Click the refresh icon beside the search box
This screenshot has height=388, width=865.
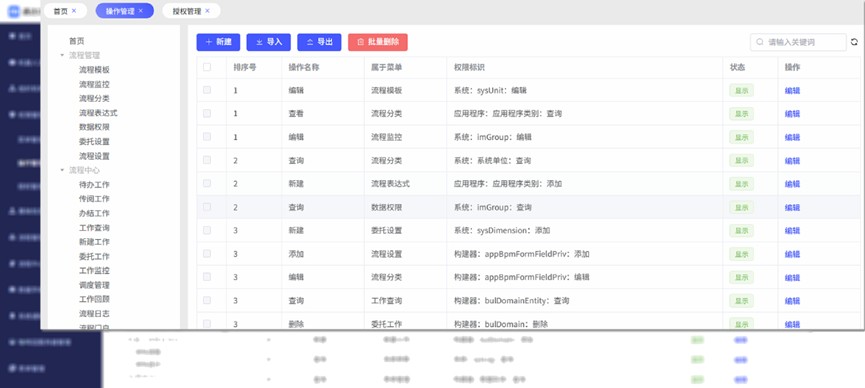854,42
